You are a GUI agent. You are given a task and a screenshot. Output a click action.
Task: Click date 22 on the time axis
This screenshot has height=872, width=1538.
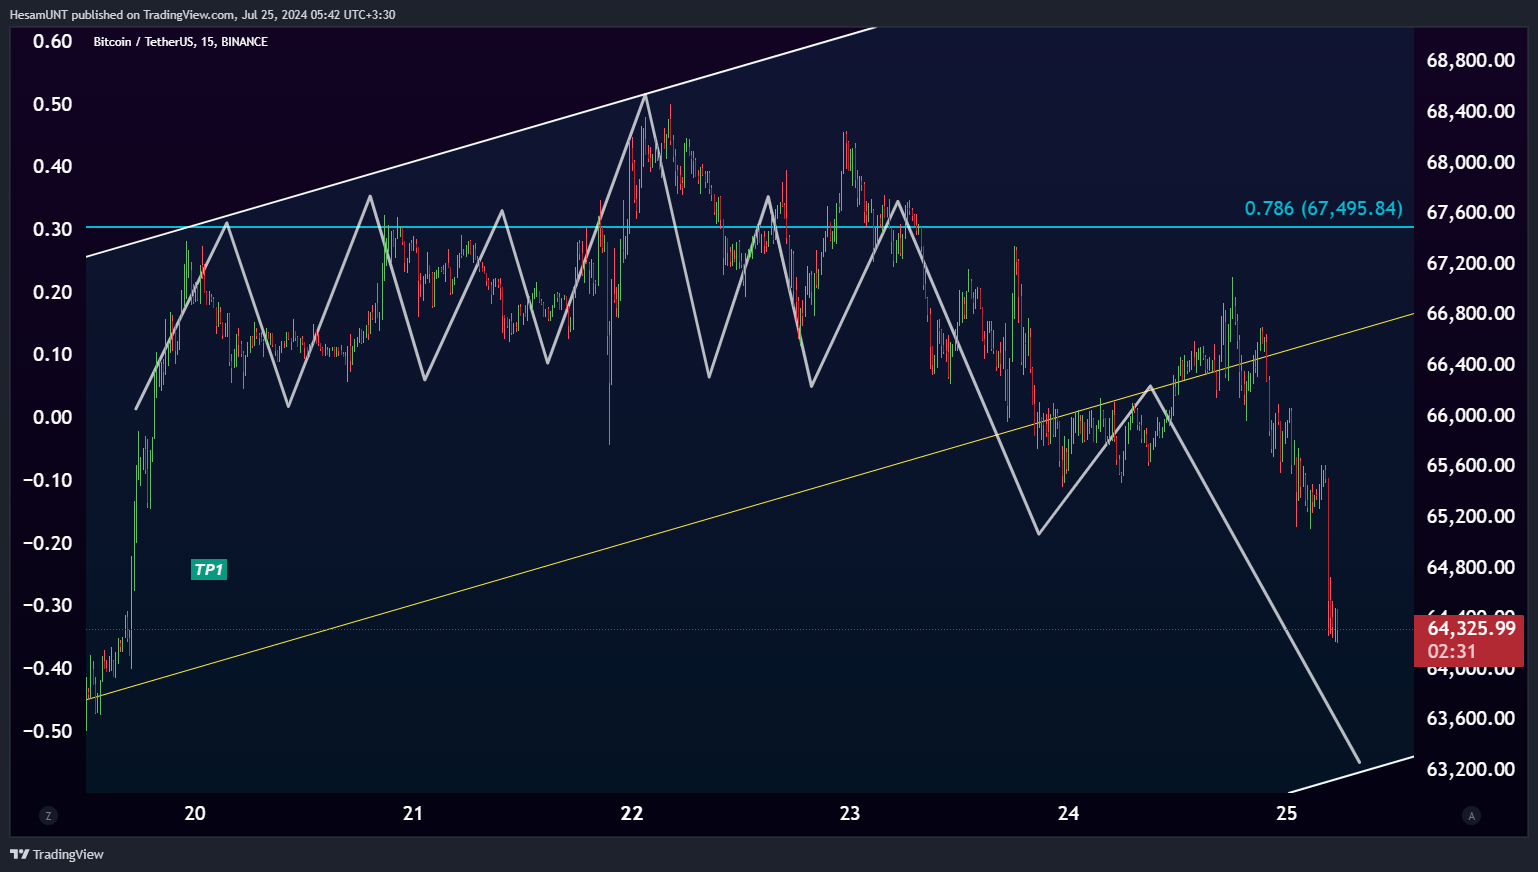point(632,813)
